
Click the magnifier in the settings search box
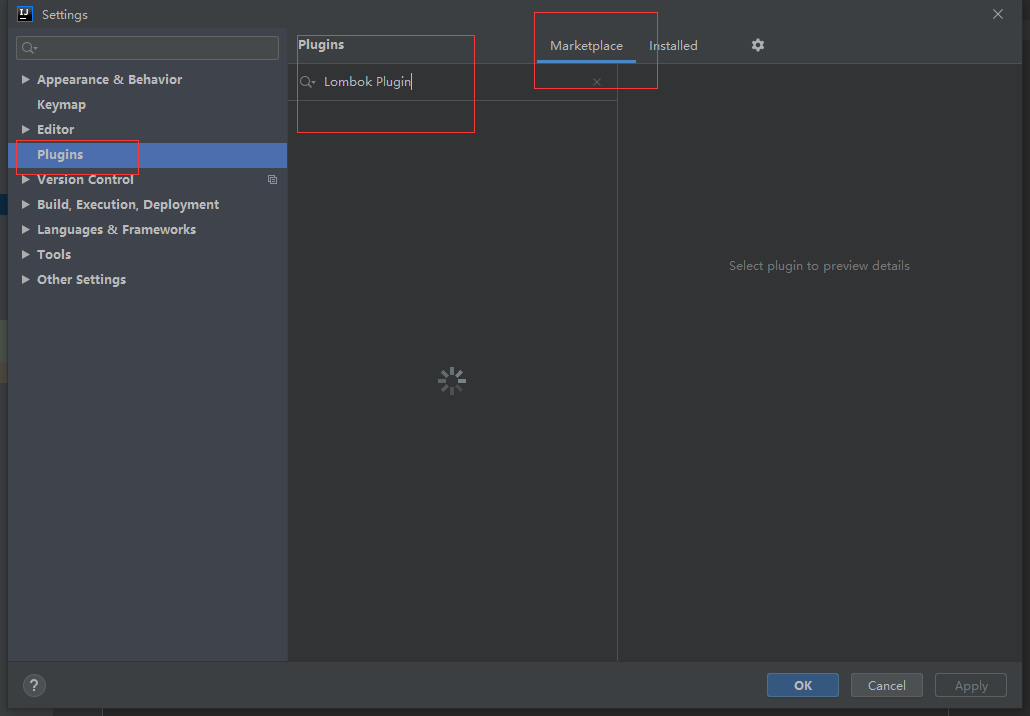point(27,48)
